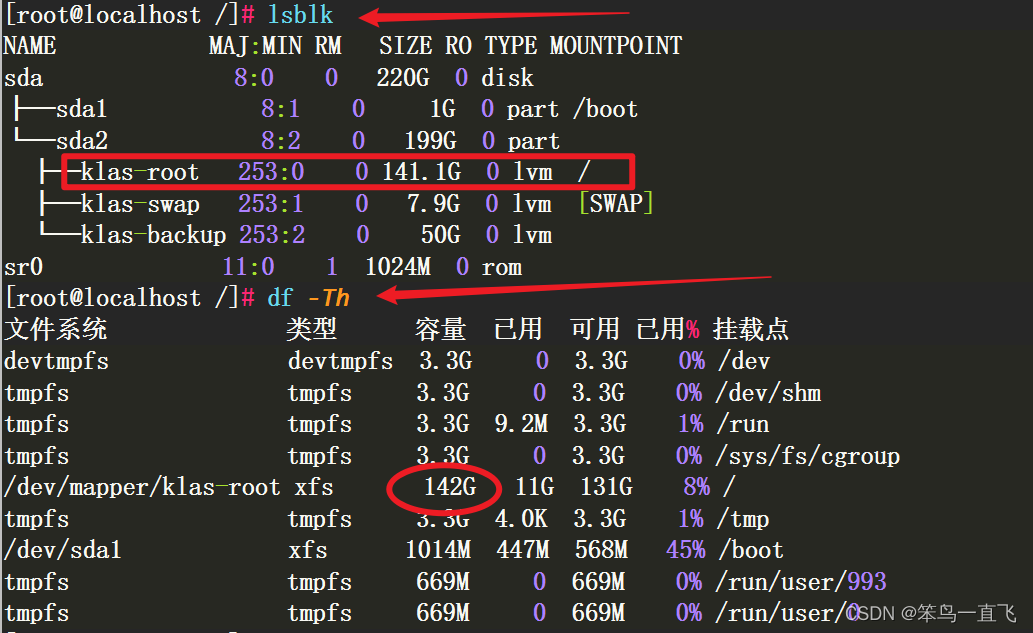This screenshot has height=633, width=1033.
Task: Click the MAJ:MIN column header
Action: [x=256, y=46]
